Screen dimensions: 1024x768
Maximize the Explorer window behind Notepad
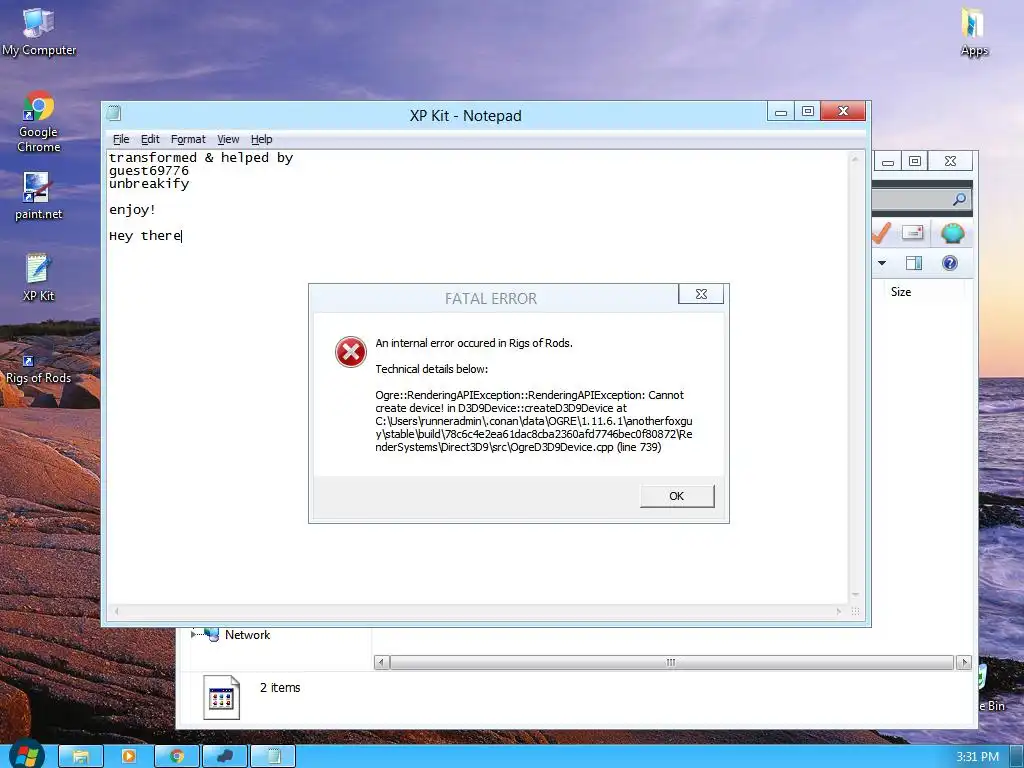coord(915,161)
